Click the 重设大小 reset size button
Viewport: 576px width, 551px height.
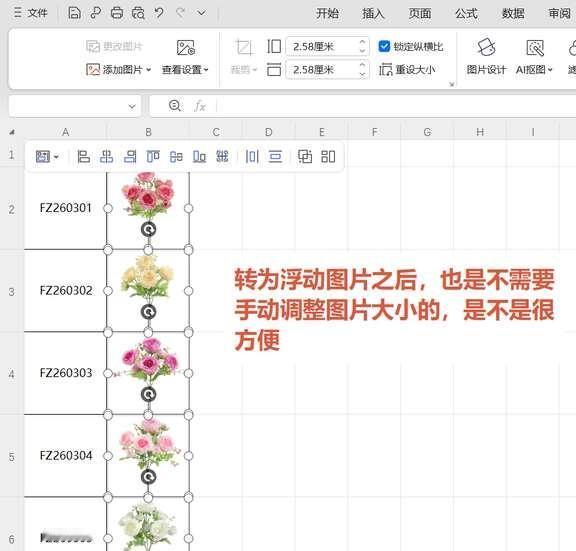point(407,69)
